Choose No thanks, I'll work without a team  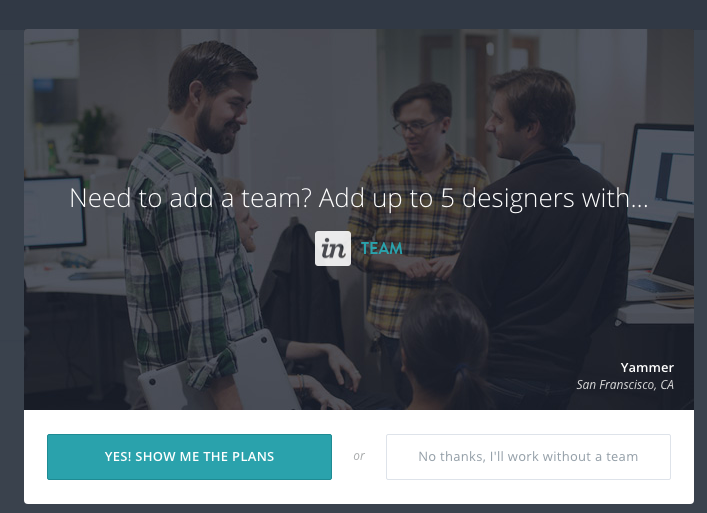(528, 457)
